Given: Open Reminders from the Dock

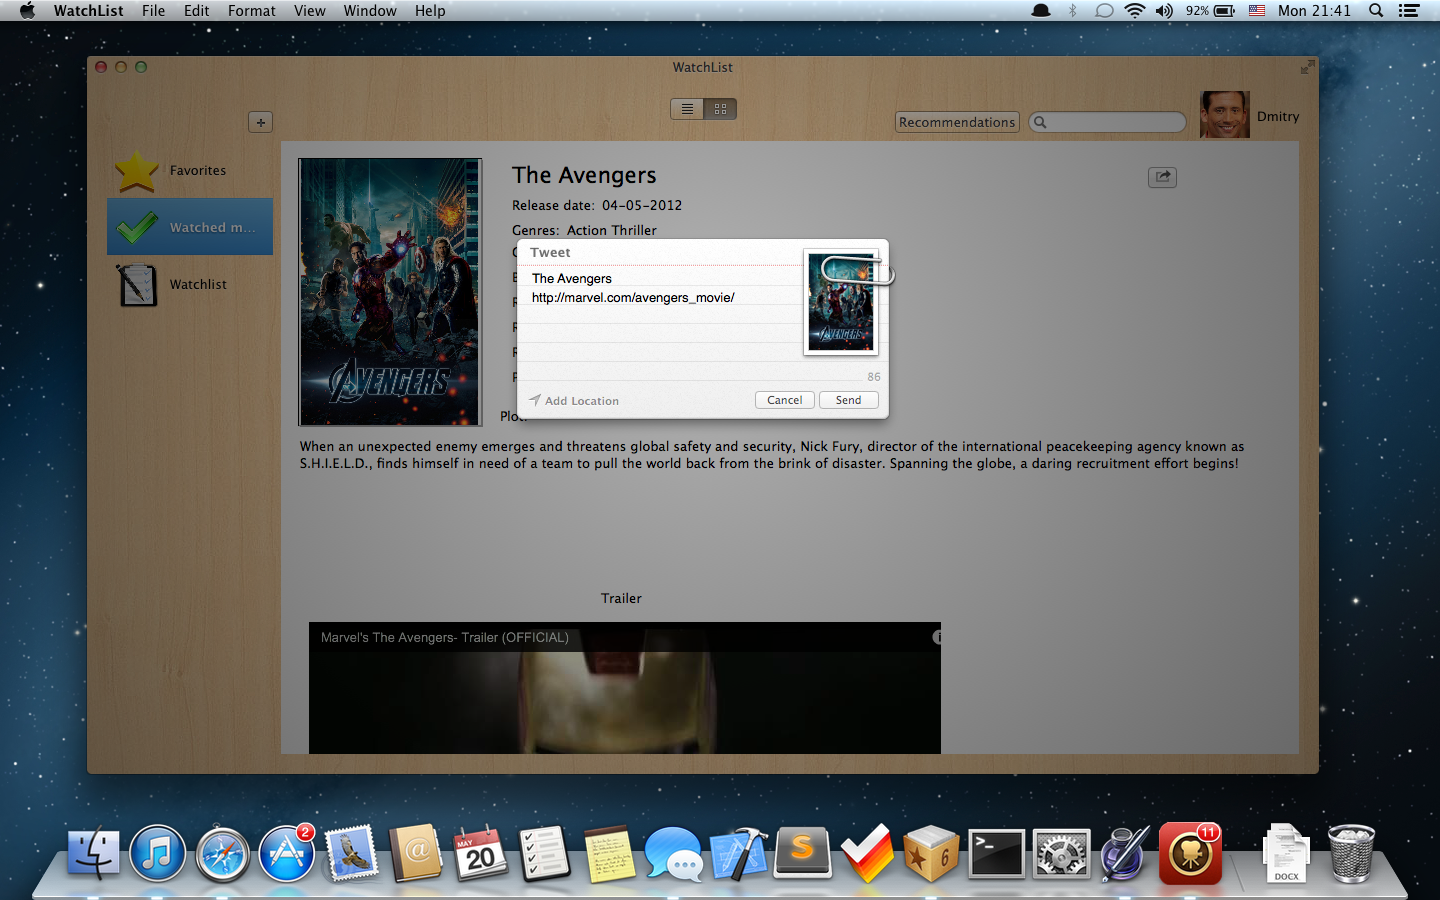Looking at the screenshot, I should point(545,855).
